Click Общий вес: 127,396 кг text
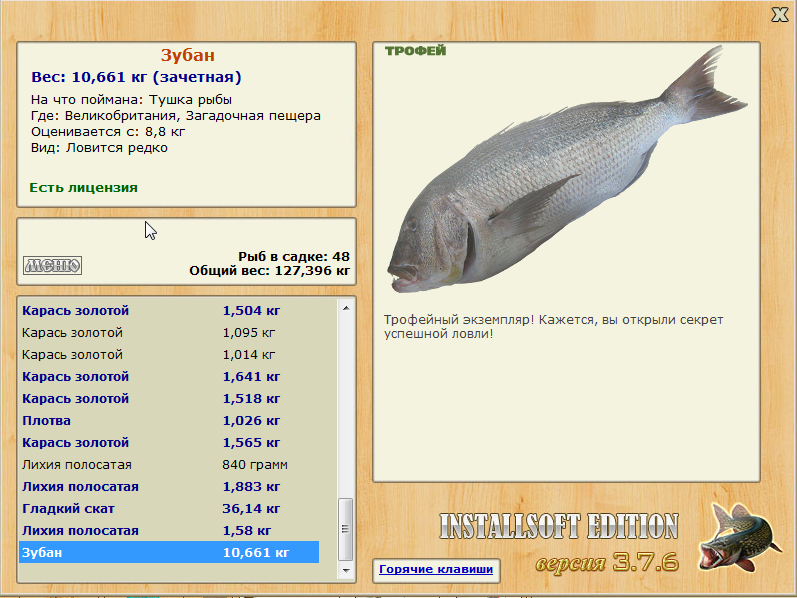Screen dimensions: 797x598 coord(269,271)
